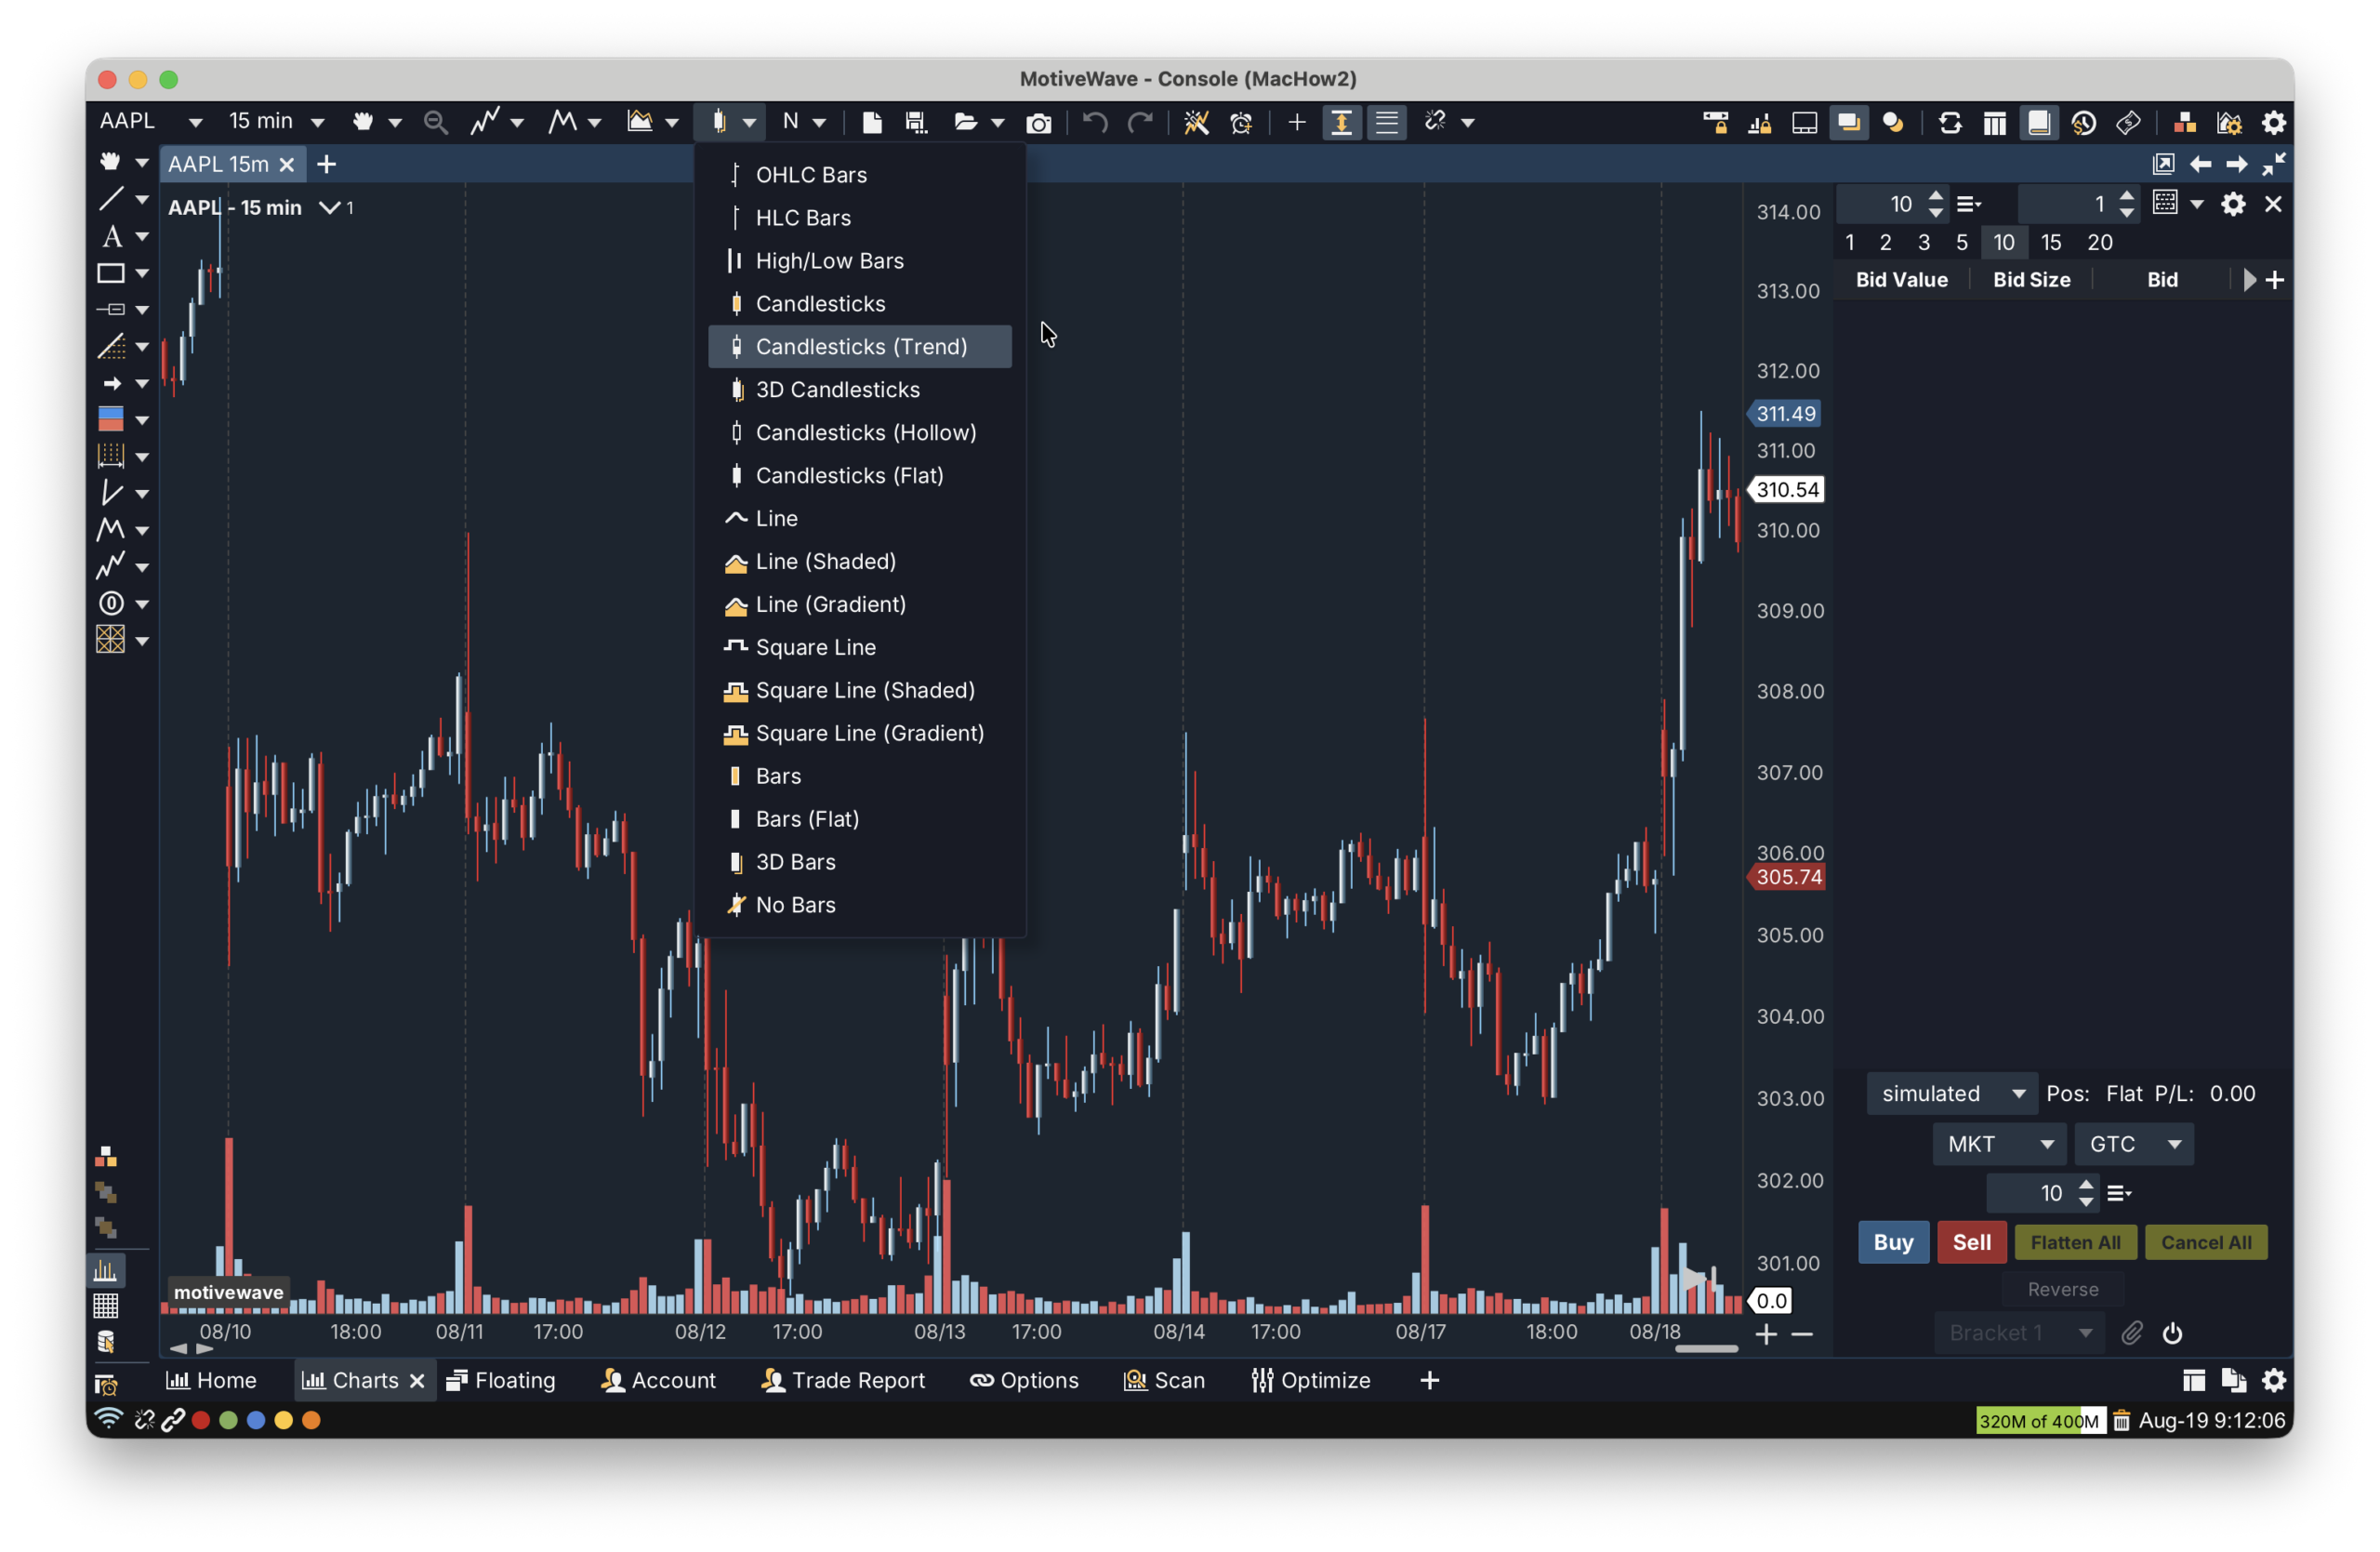Viewport: 2380px width, 1552px height.
Task: Click the chart horizontal scrollbar thumb
Action: click(1706, 1348)
